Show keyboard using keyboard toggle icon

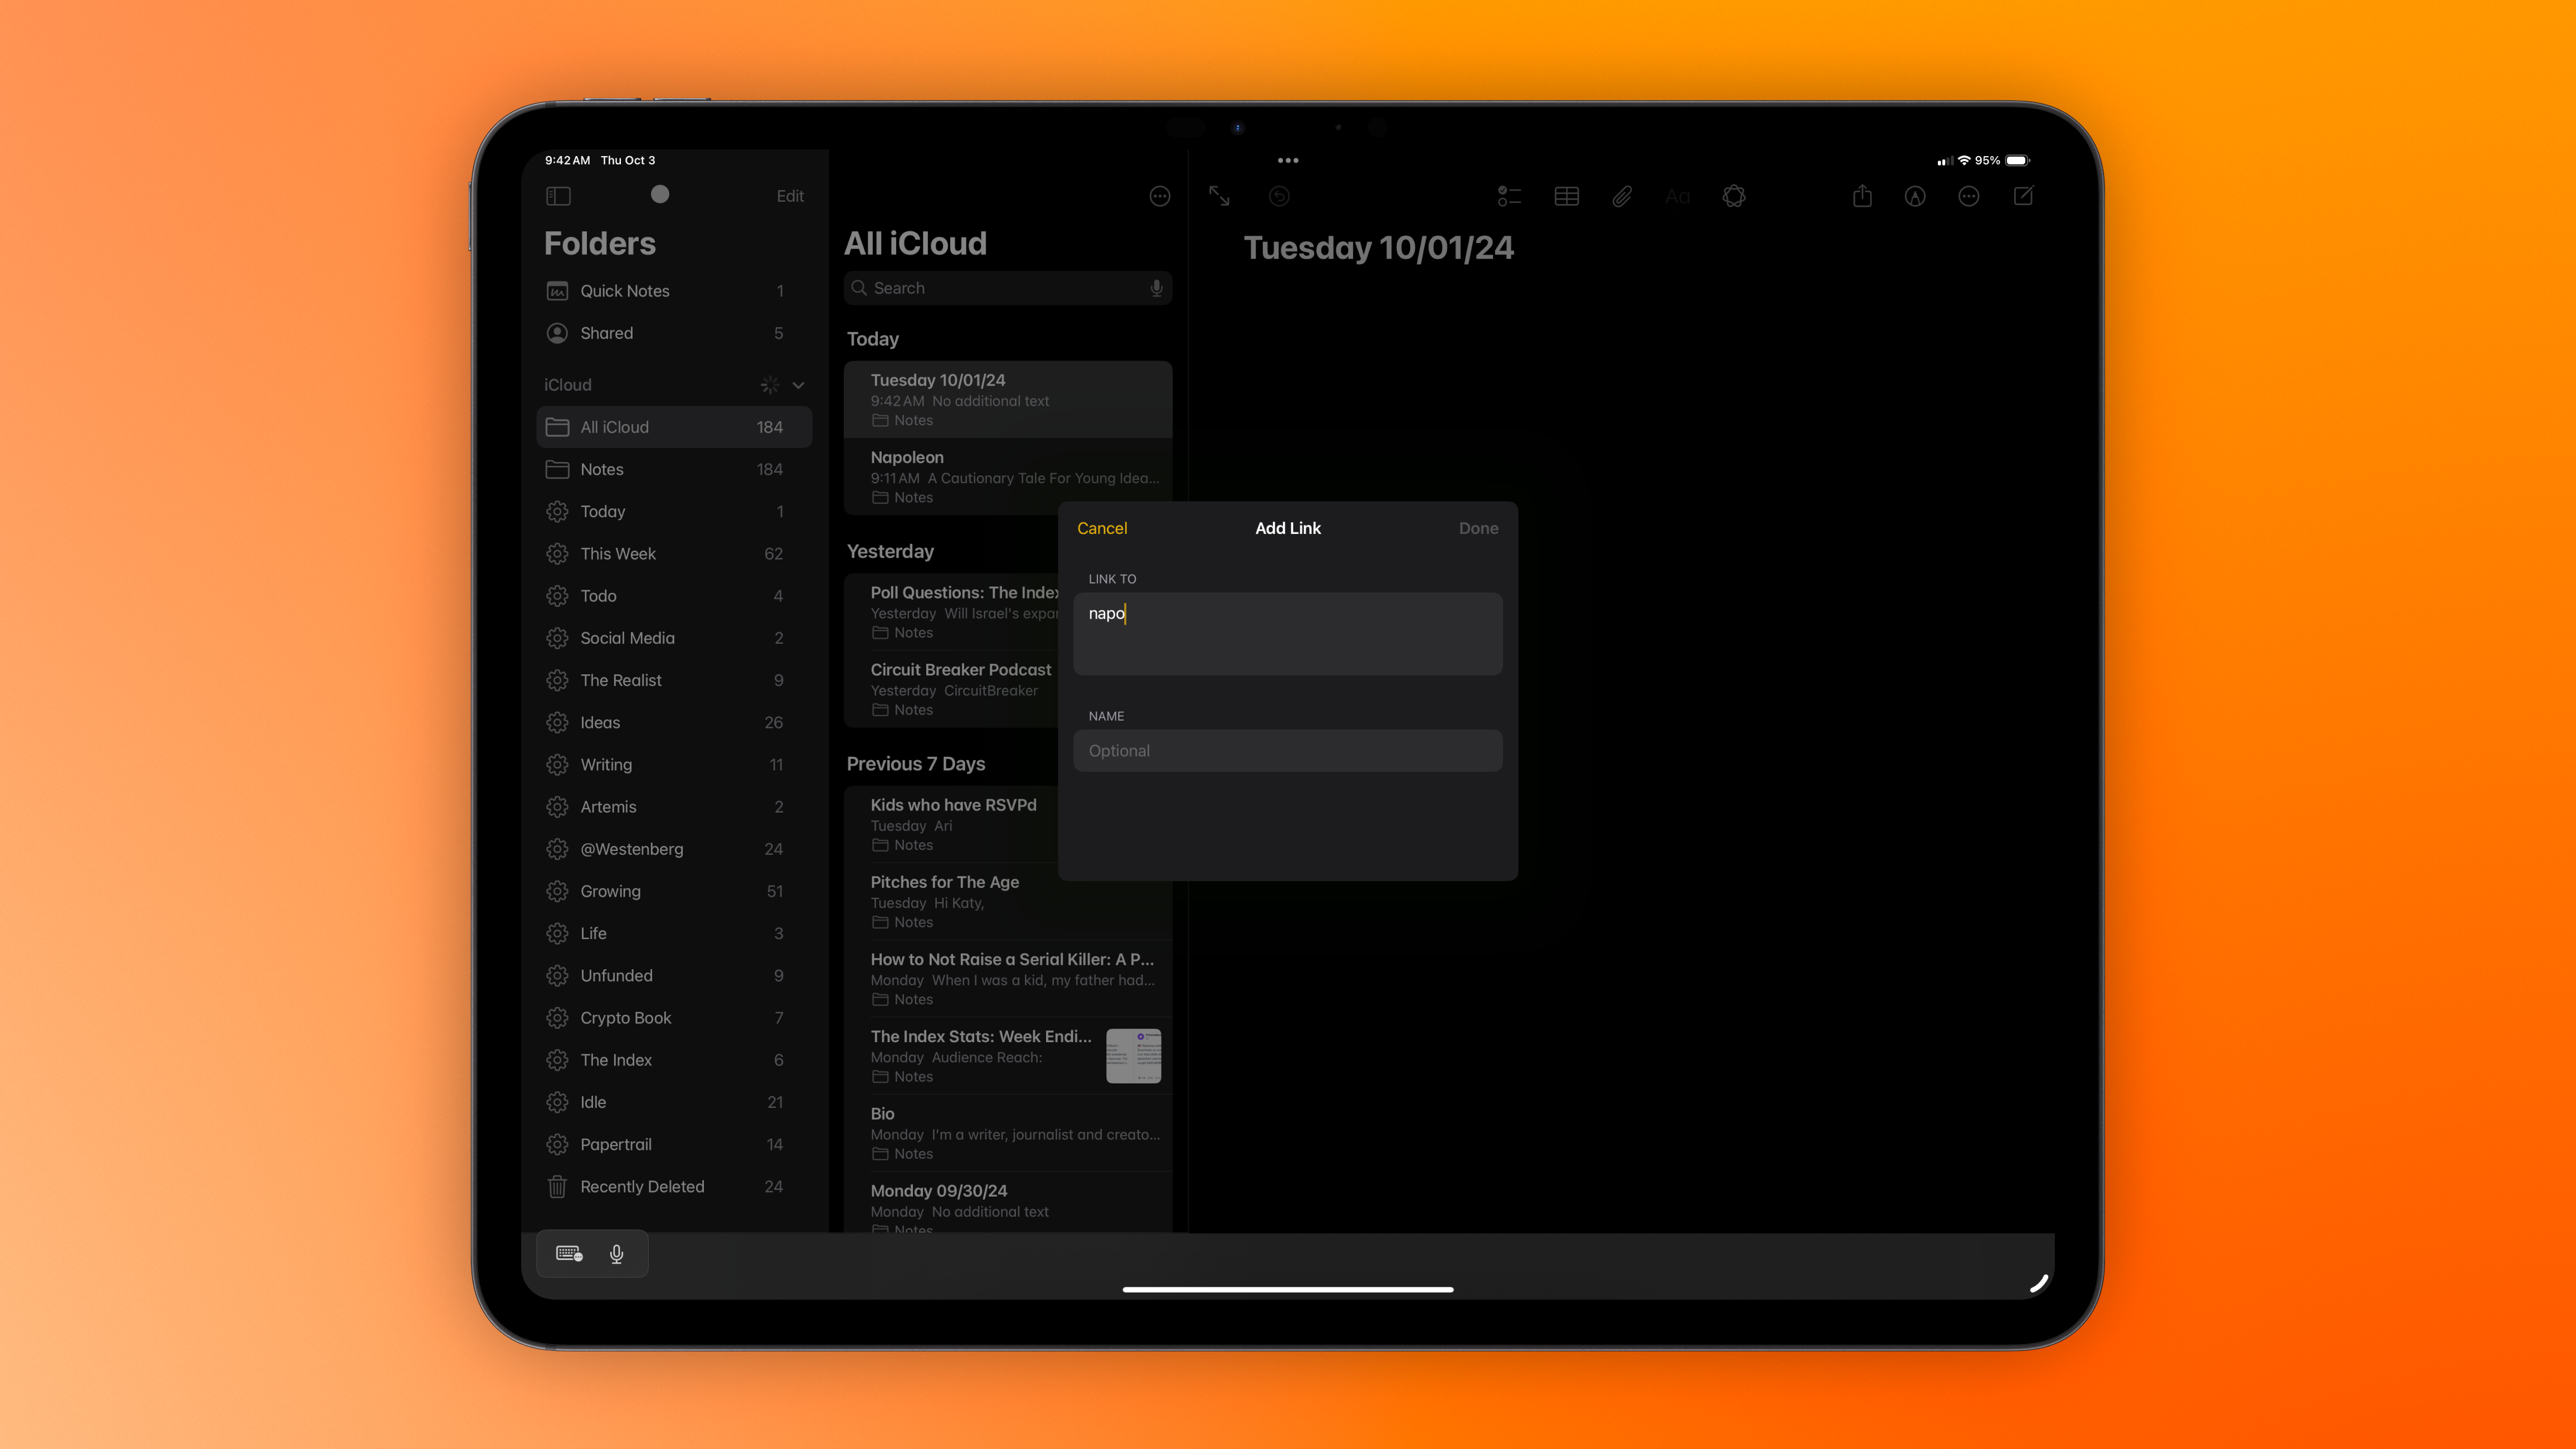[x=569, y=1254]
